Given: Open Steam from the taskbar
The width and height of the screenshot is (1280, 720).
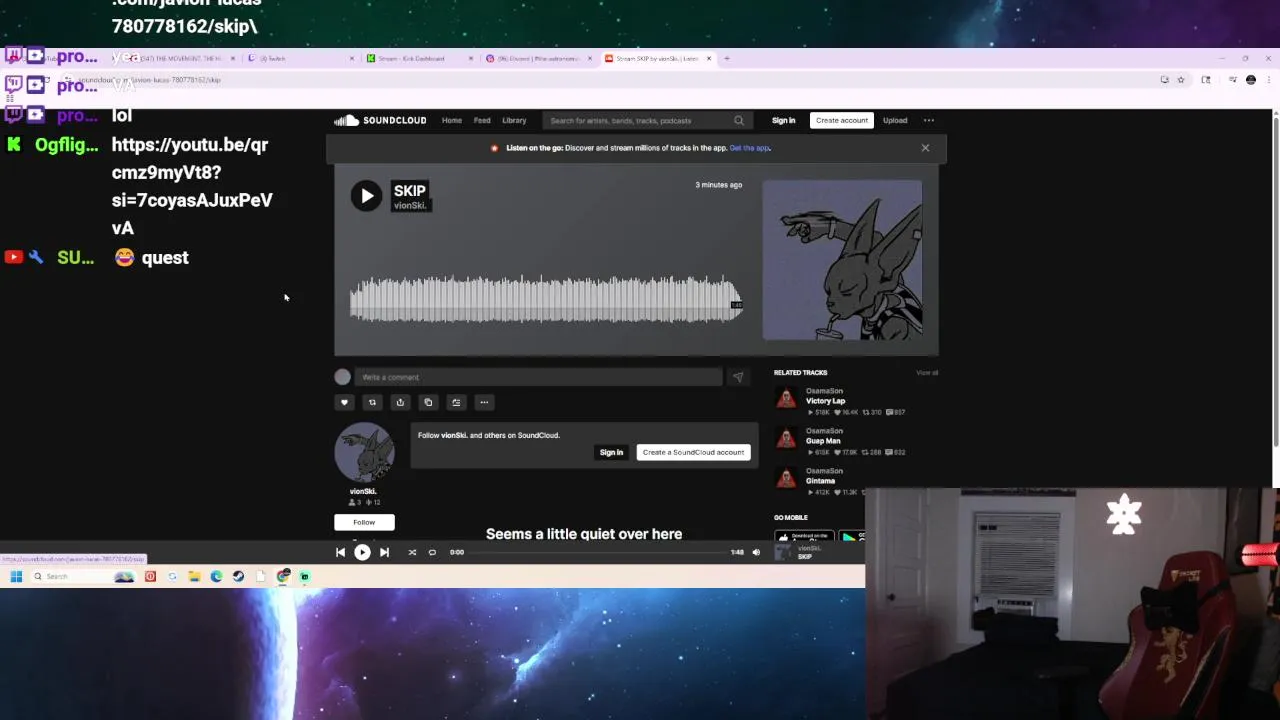Looking at the screenshot, I should pos(238,576).
